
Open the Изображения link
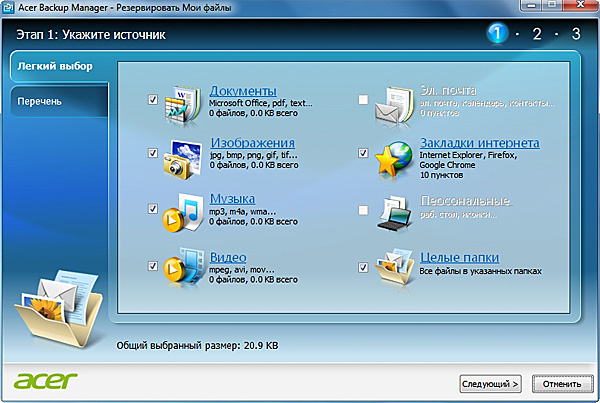pos(252,143)
